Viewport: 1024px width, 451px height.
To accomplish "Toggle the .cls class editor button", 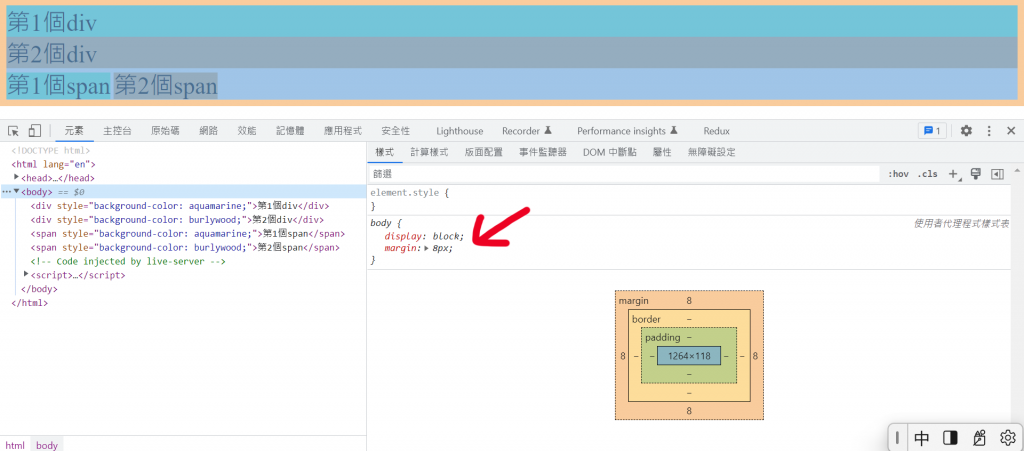I will 927,174.
